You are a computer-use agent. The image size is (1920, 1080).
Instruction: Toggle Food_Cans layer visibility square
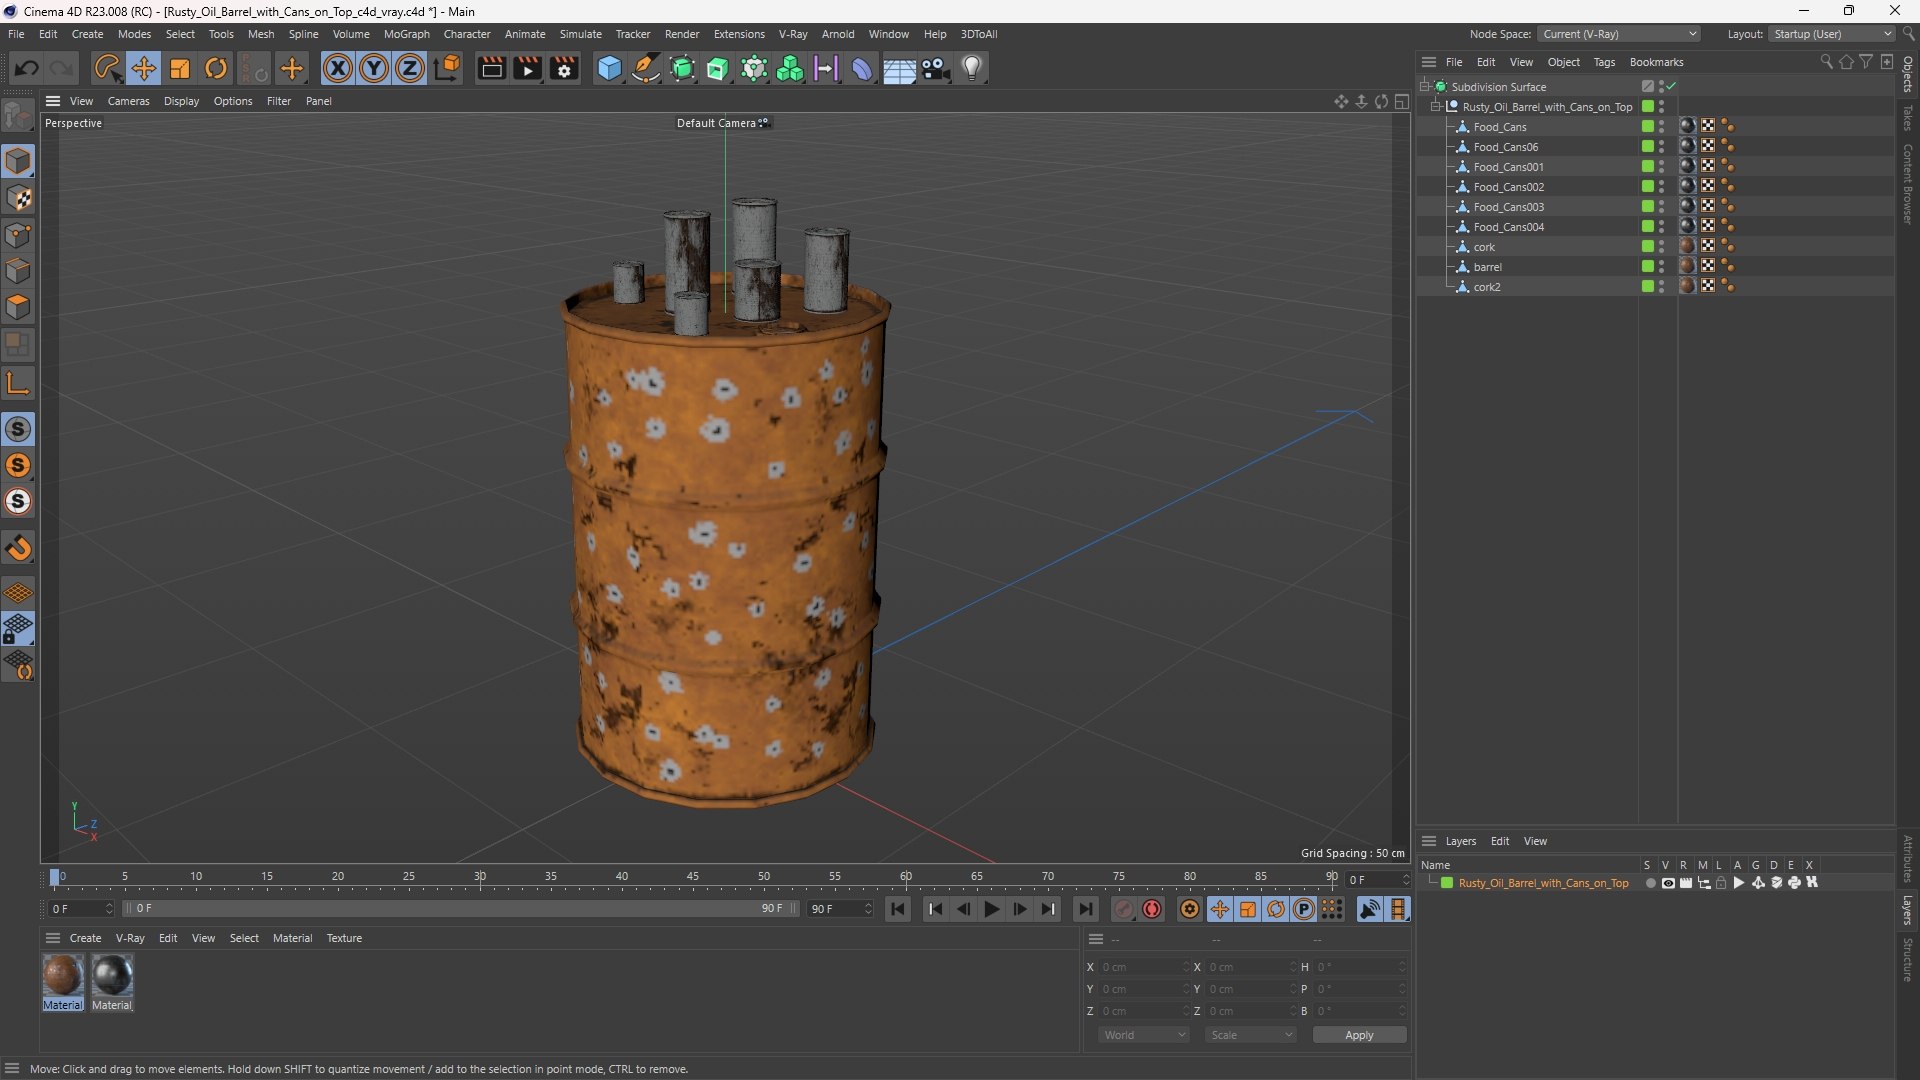coord(1647,127)
